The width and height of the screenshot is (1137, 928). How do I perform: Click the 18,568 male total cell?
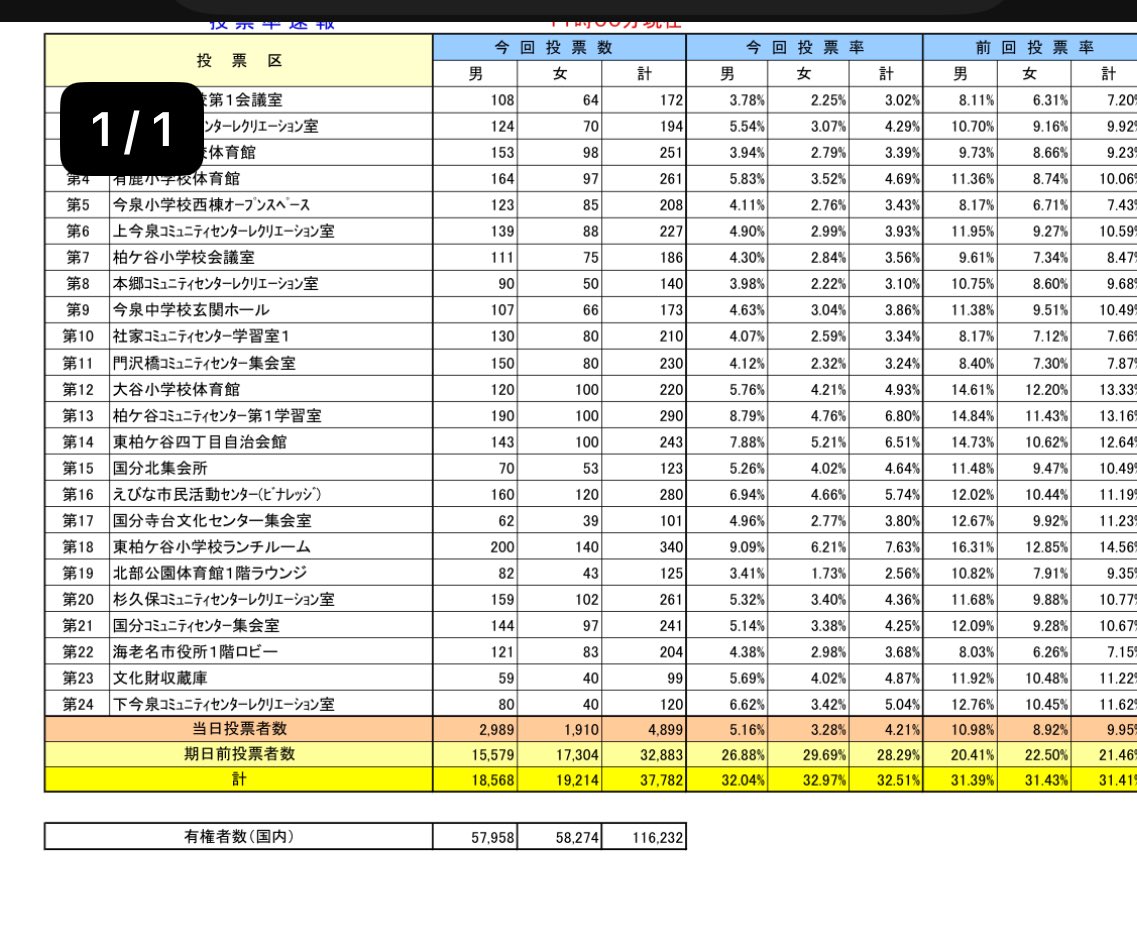point(476,779)
